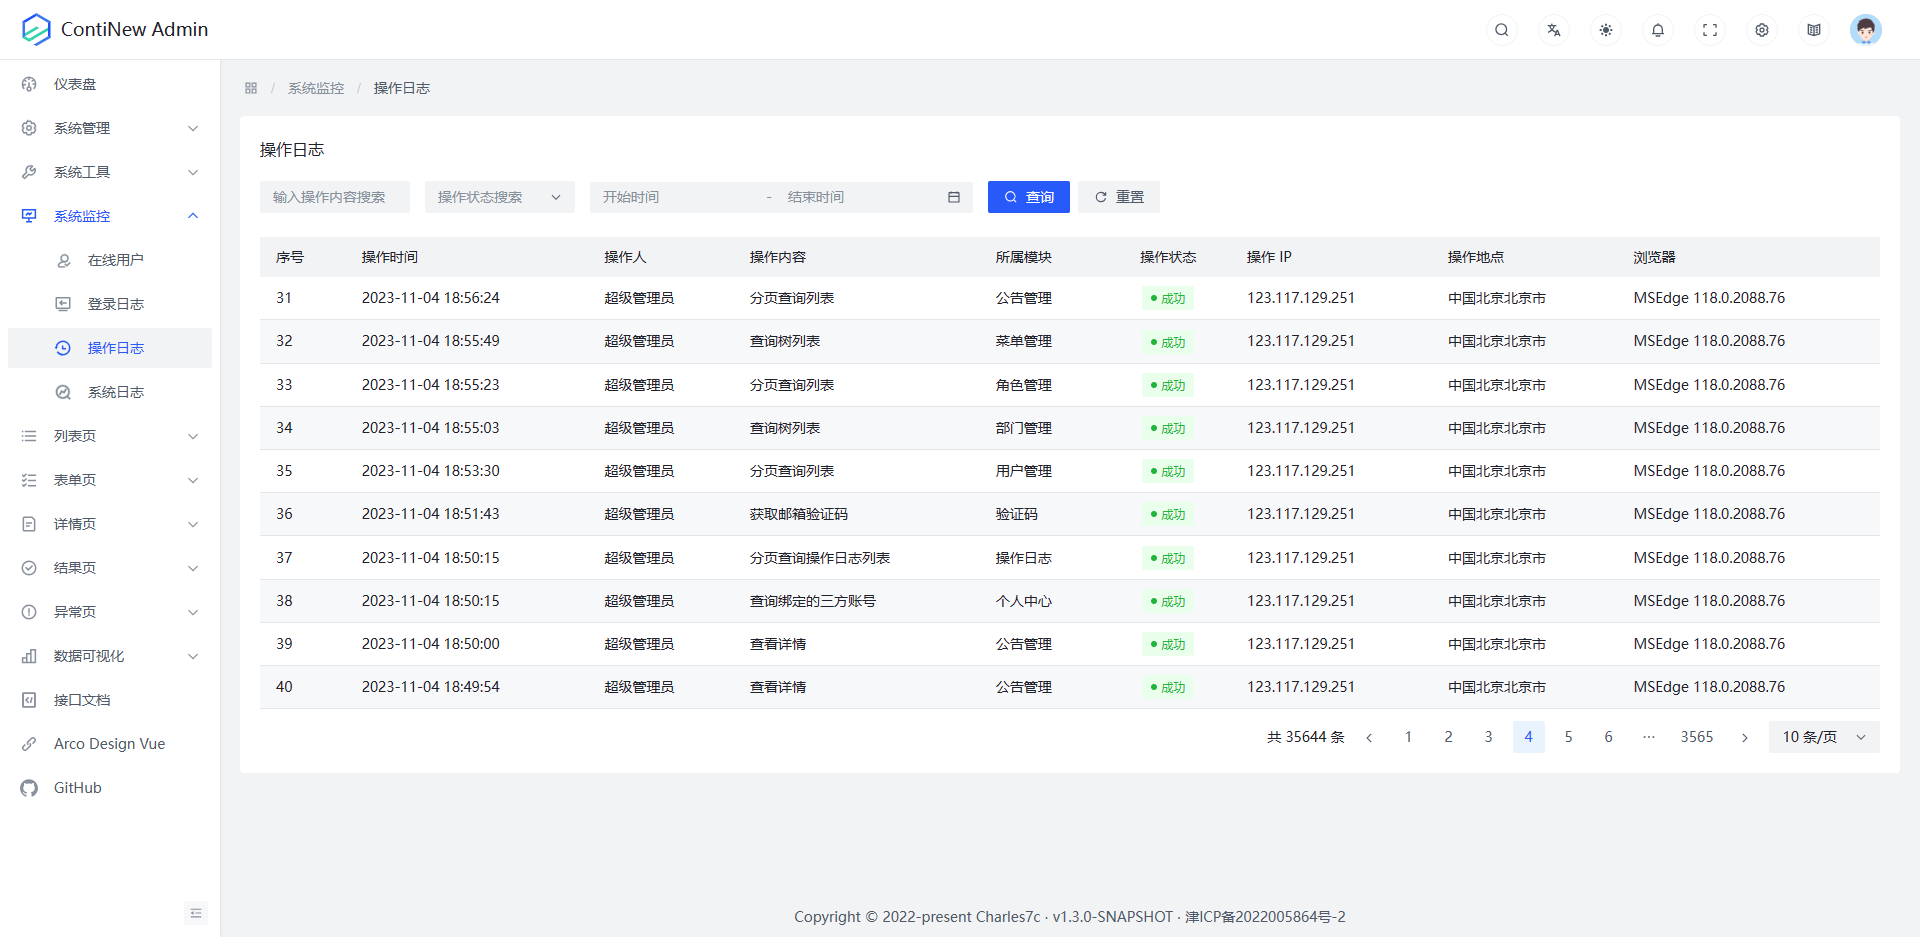Open the 10 条/页 page size dropdown

pos(1822,736)
